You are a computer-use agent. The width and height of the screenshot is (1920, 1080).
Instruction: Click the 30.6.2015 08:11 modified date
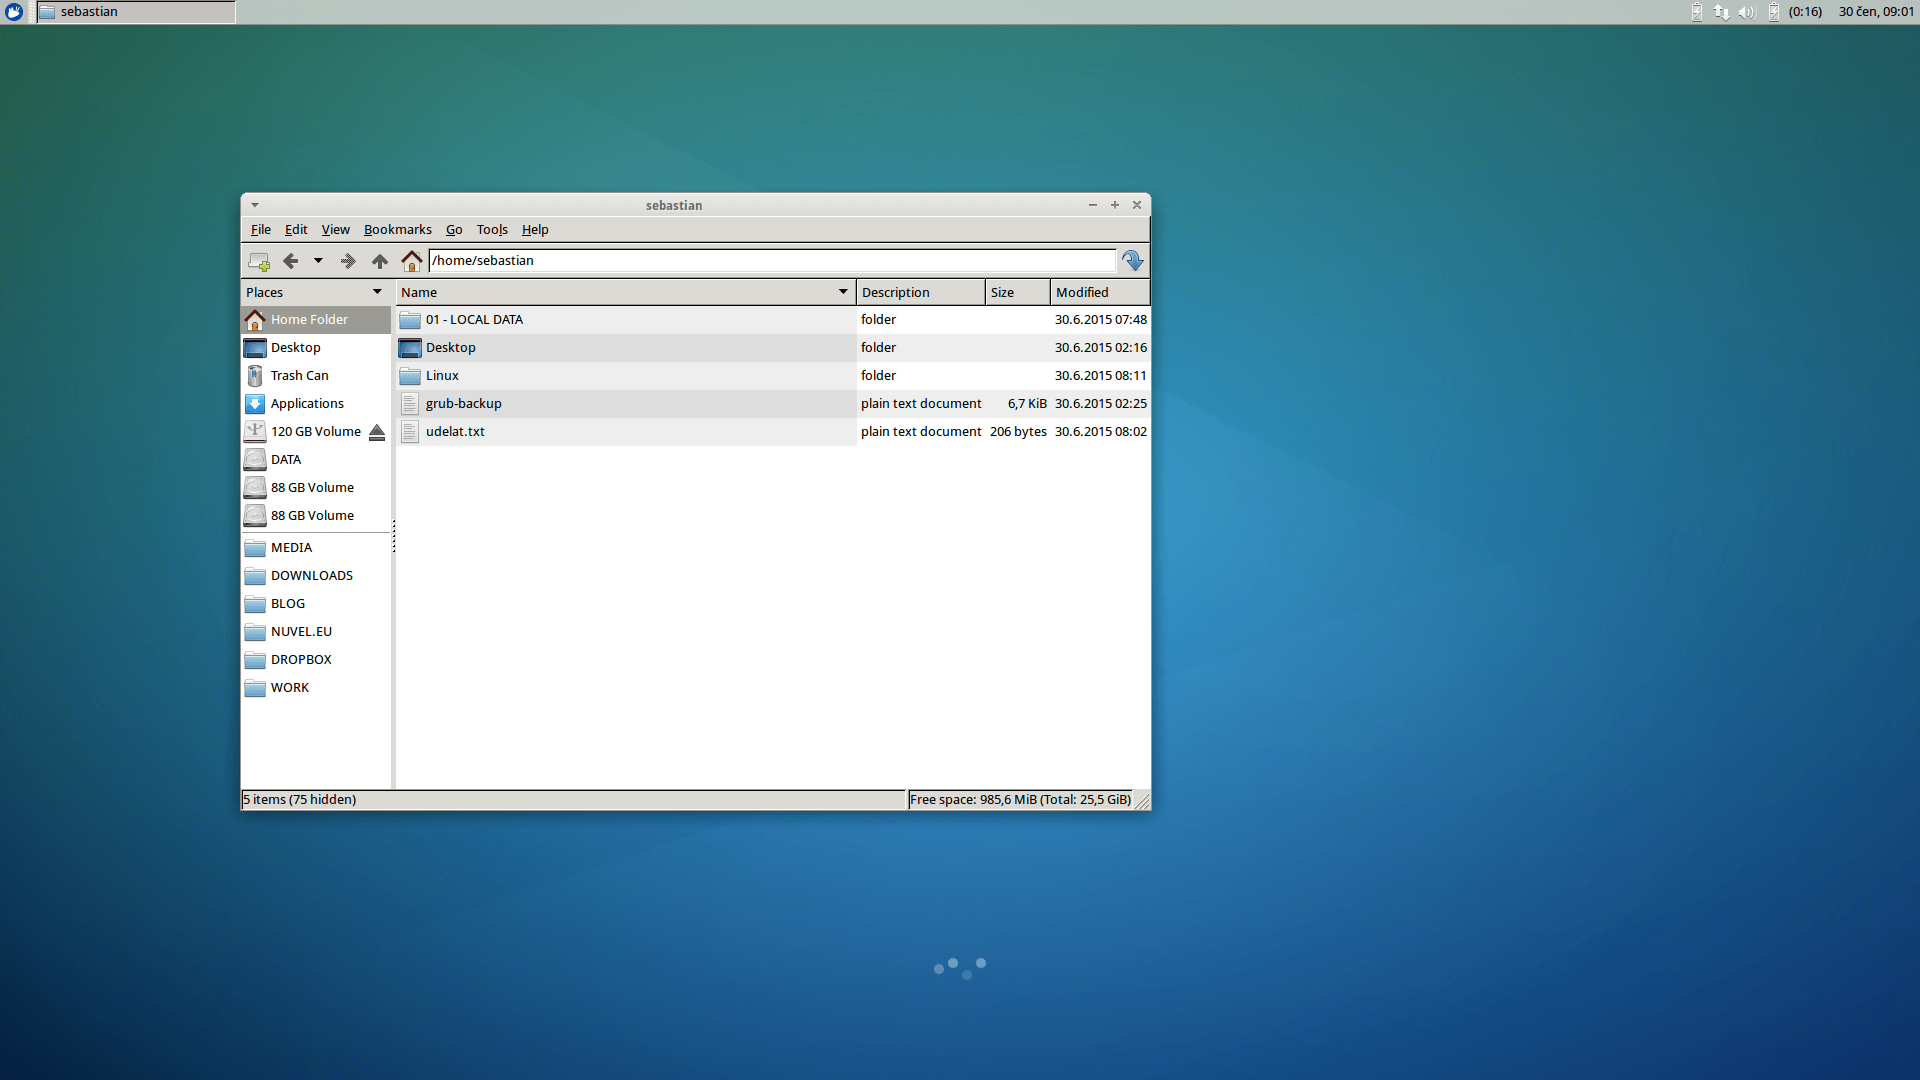(1101, 376)
